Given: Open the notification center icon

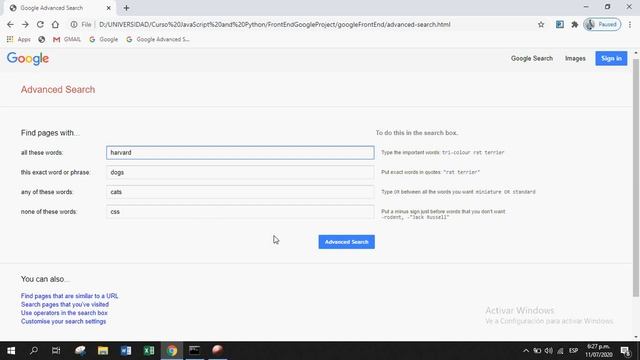Looking at the screenshot, I should [x=626, y=351].
